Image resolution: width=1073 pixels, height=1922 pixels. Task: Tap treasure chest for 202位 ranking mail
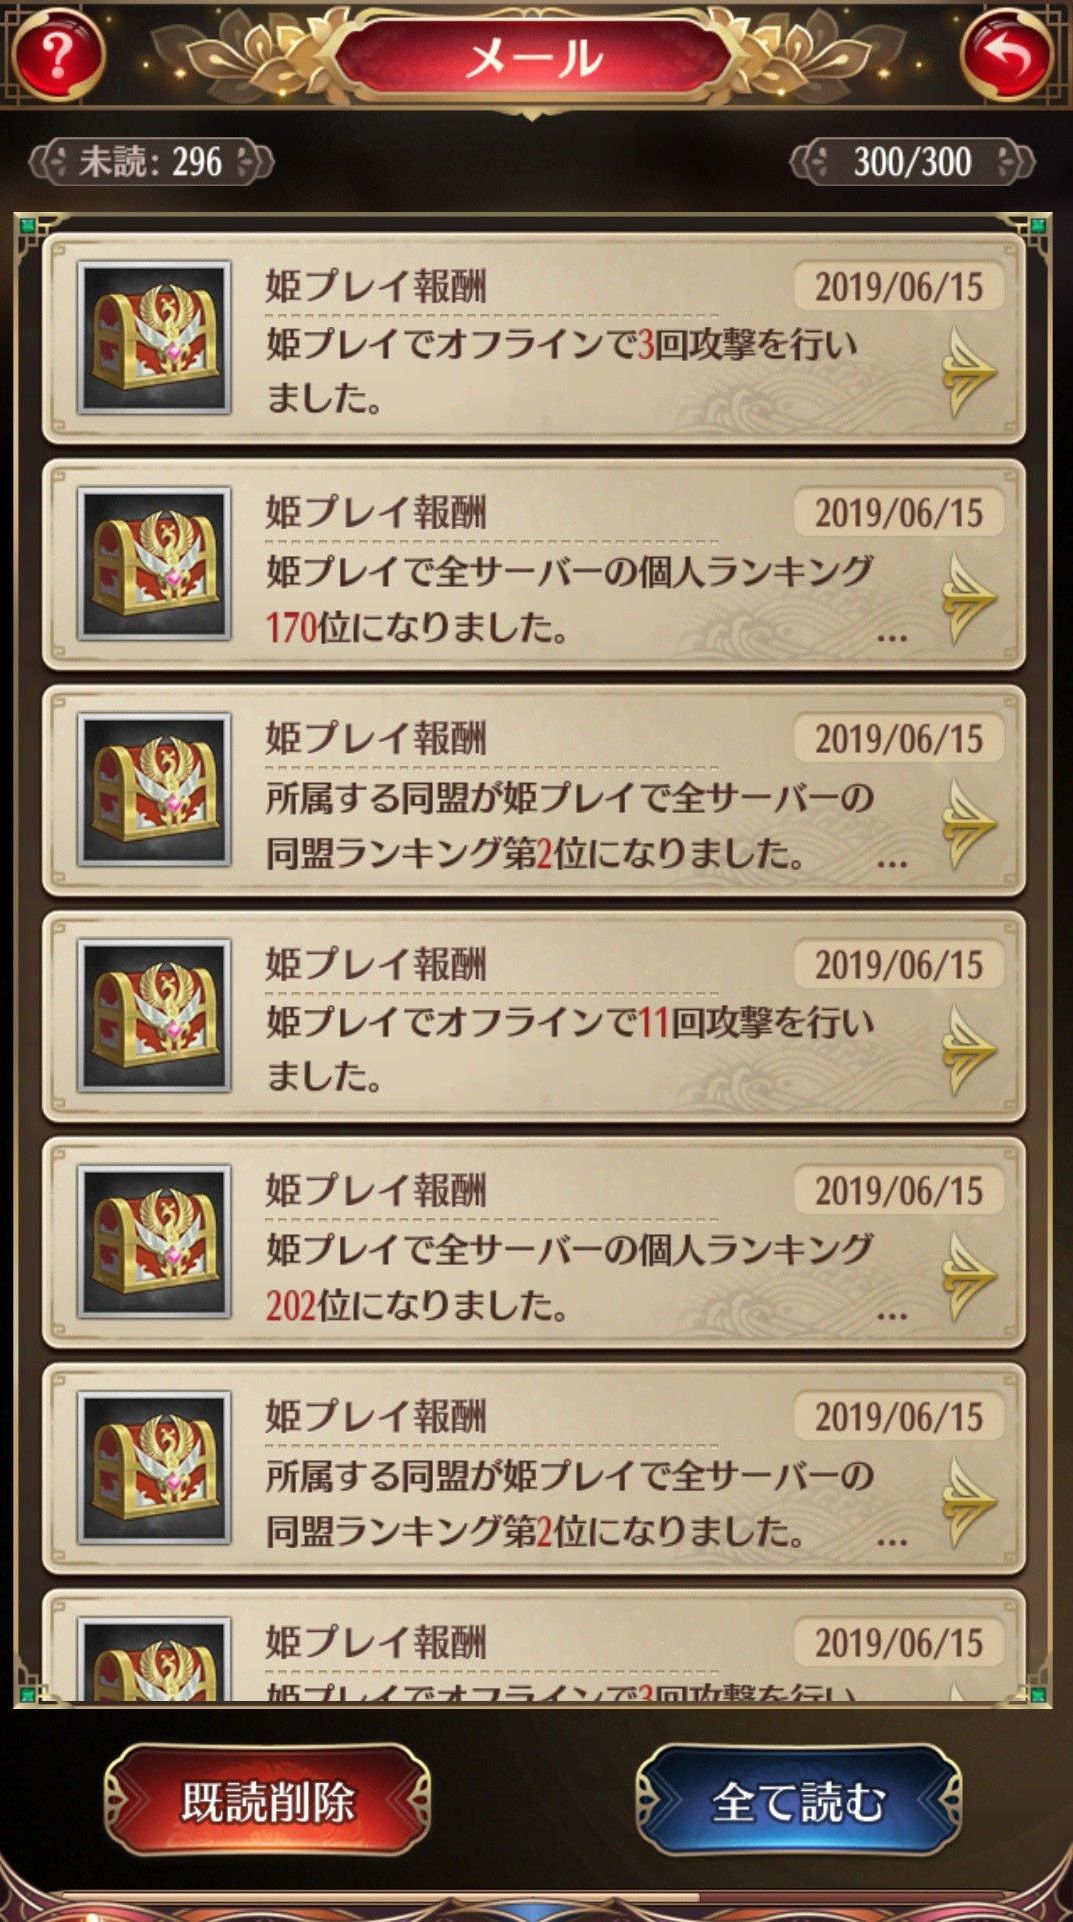(x=154, y=1242)
